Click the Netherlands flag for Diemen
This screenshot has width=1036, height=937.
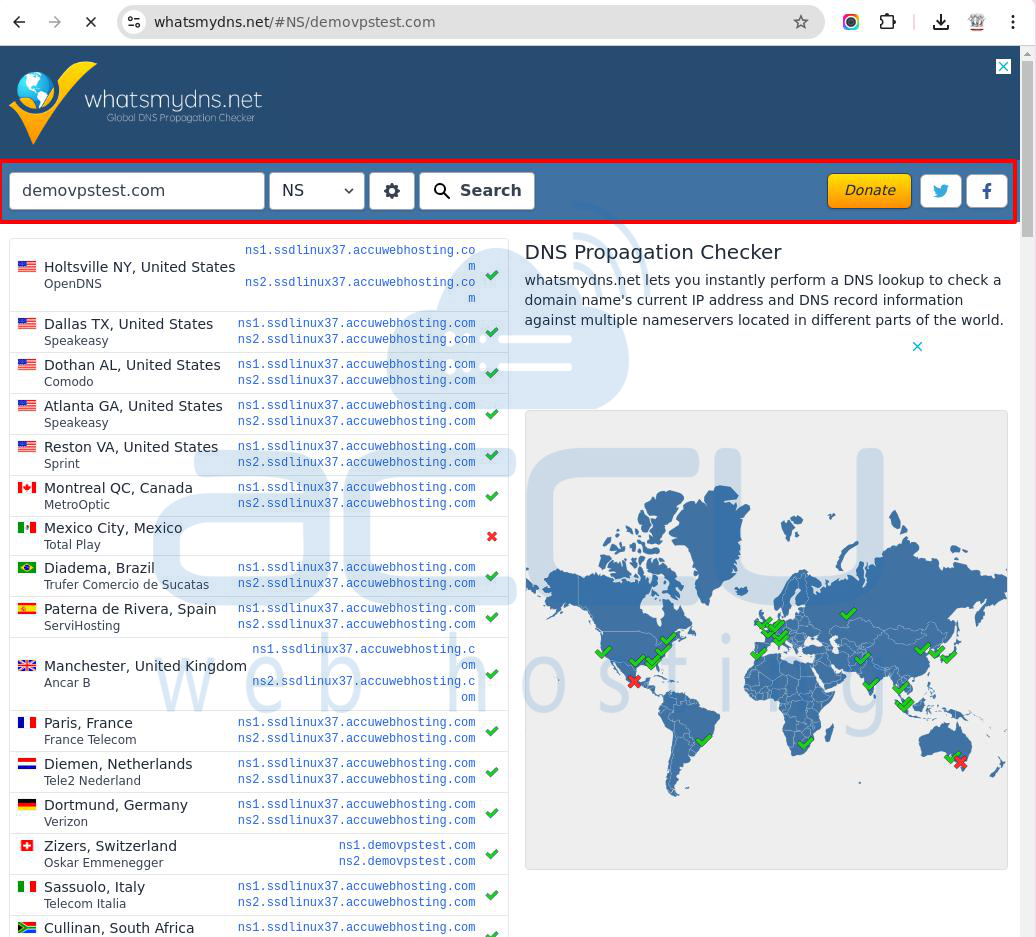pos(27,763)
